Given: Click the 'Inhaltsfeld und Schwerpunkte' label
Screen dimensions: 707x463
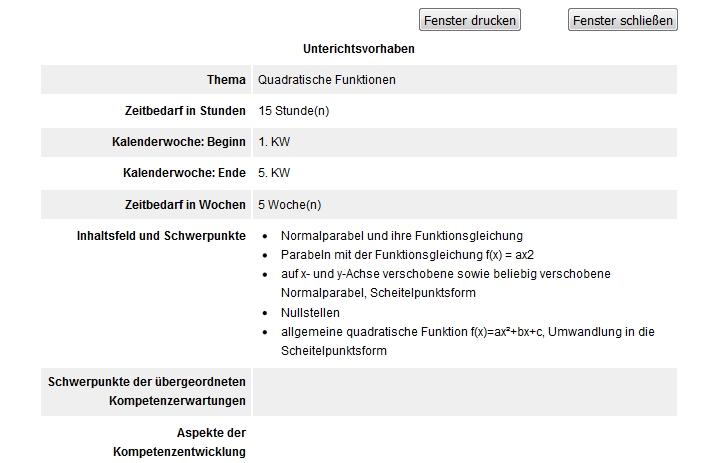Looking at the screenshot, I should pos(161,236).
